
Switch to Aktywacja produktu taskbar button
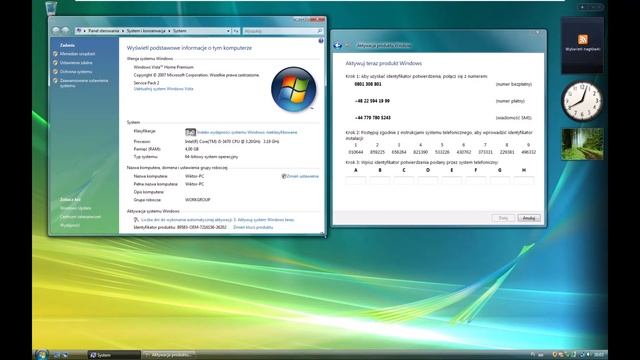coord(168,355)
